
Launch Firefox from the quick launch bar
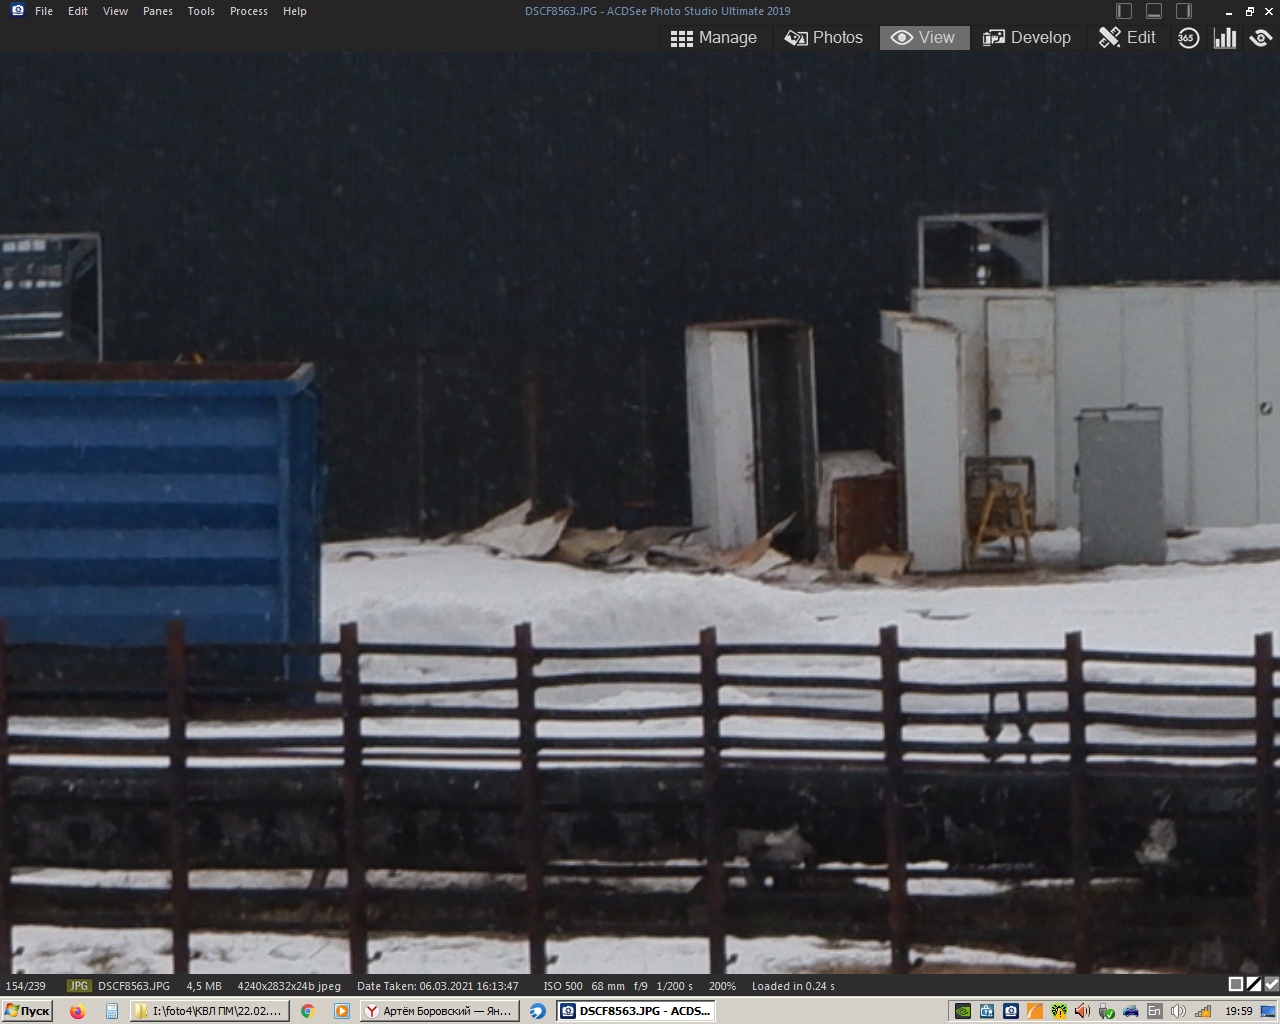(x=77, y=1011)
